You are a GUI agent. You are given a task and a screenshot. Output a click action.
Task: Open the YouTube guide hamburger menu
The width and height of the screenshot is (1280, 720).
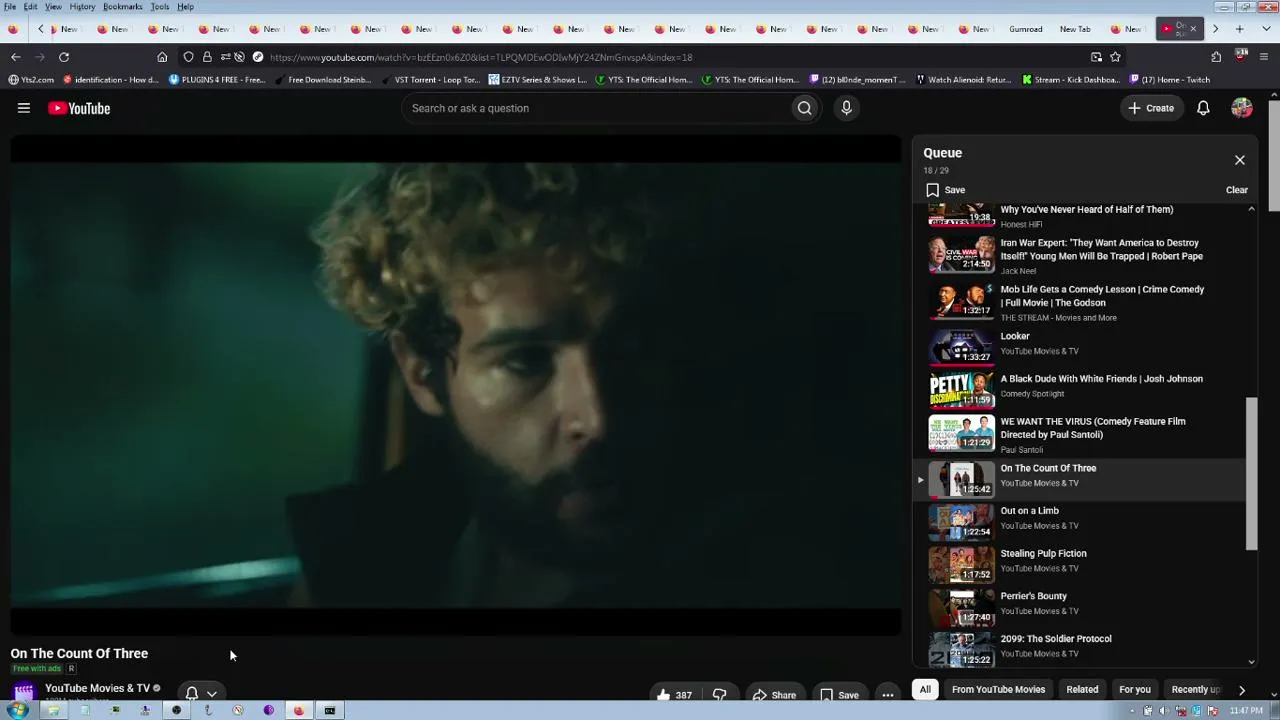point(24,108)
